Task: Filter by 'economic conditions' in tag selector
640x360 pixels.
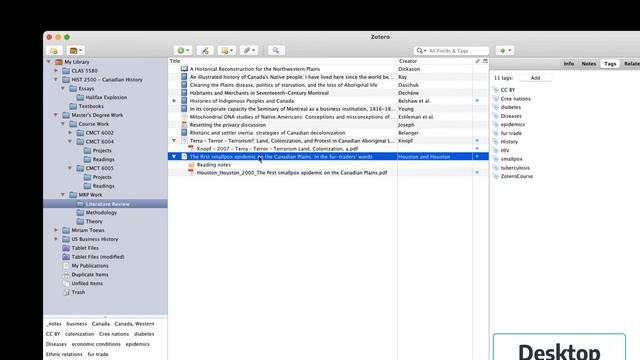Action: (x=96, y=344)
